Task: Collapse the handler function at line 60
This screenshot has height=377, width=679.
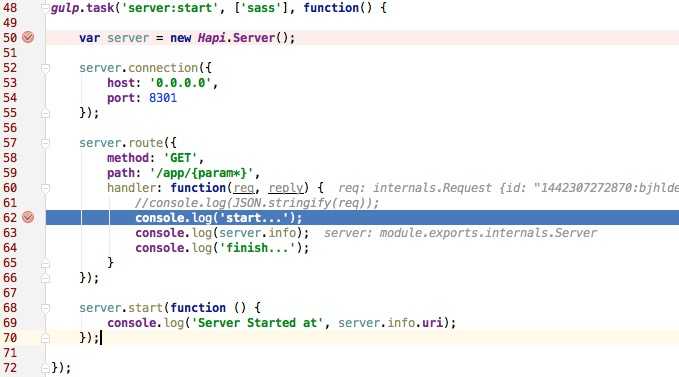Action: point(45,188)
